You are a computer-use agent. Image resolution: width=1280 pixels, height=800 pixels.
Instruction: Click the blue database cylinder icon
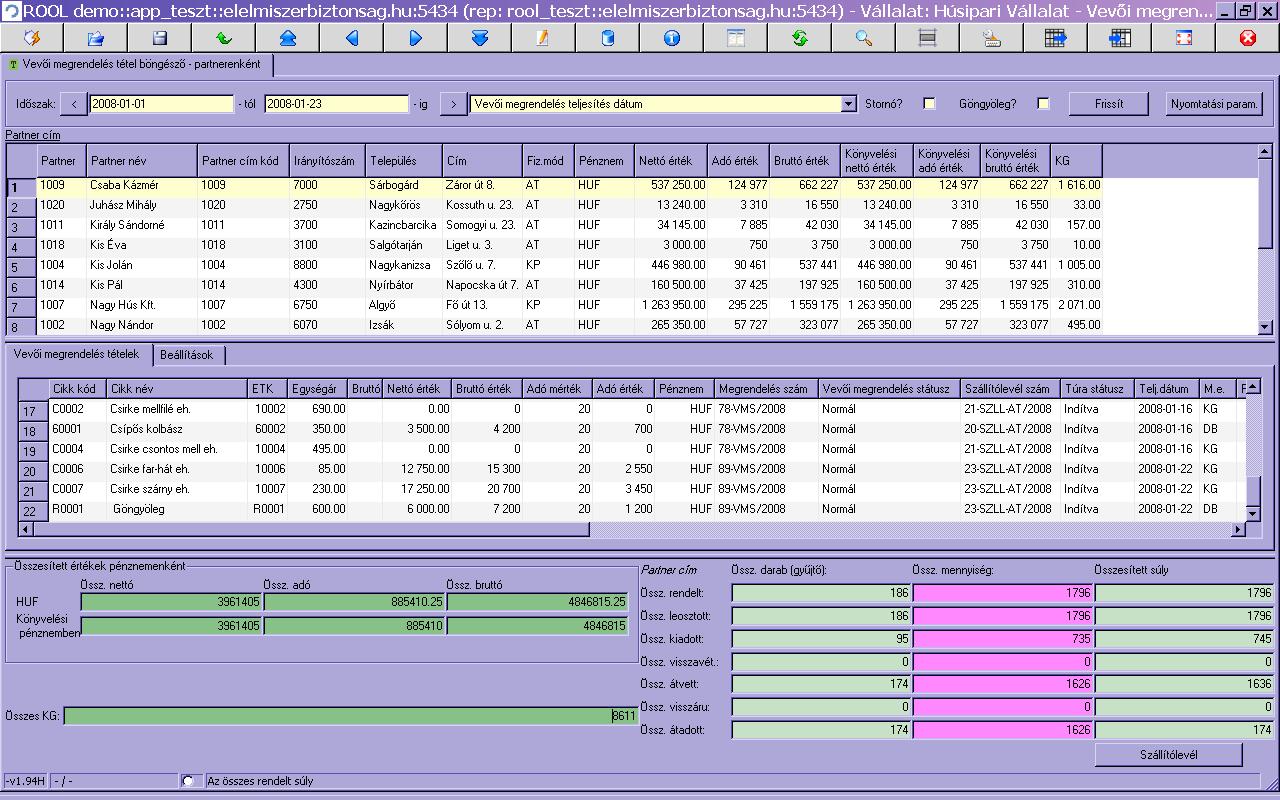607,38
